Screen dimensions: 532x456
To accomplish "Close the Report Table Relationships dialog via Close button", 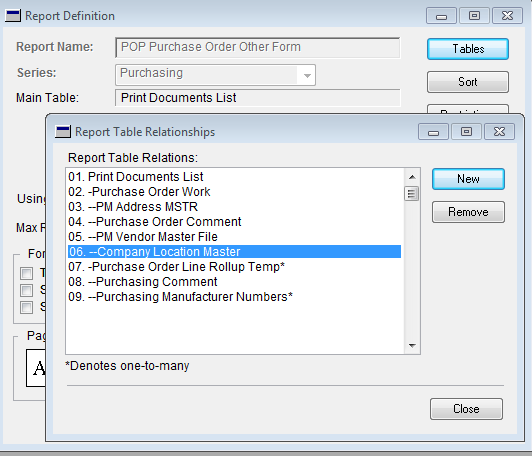I will [x=466, y=409].
